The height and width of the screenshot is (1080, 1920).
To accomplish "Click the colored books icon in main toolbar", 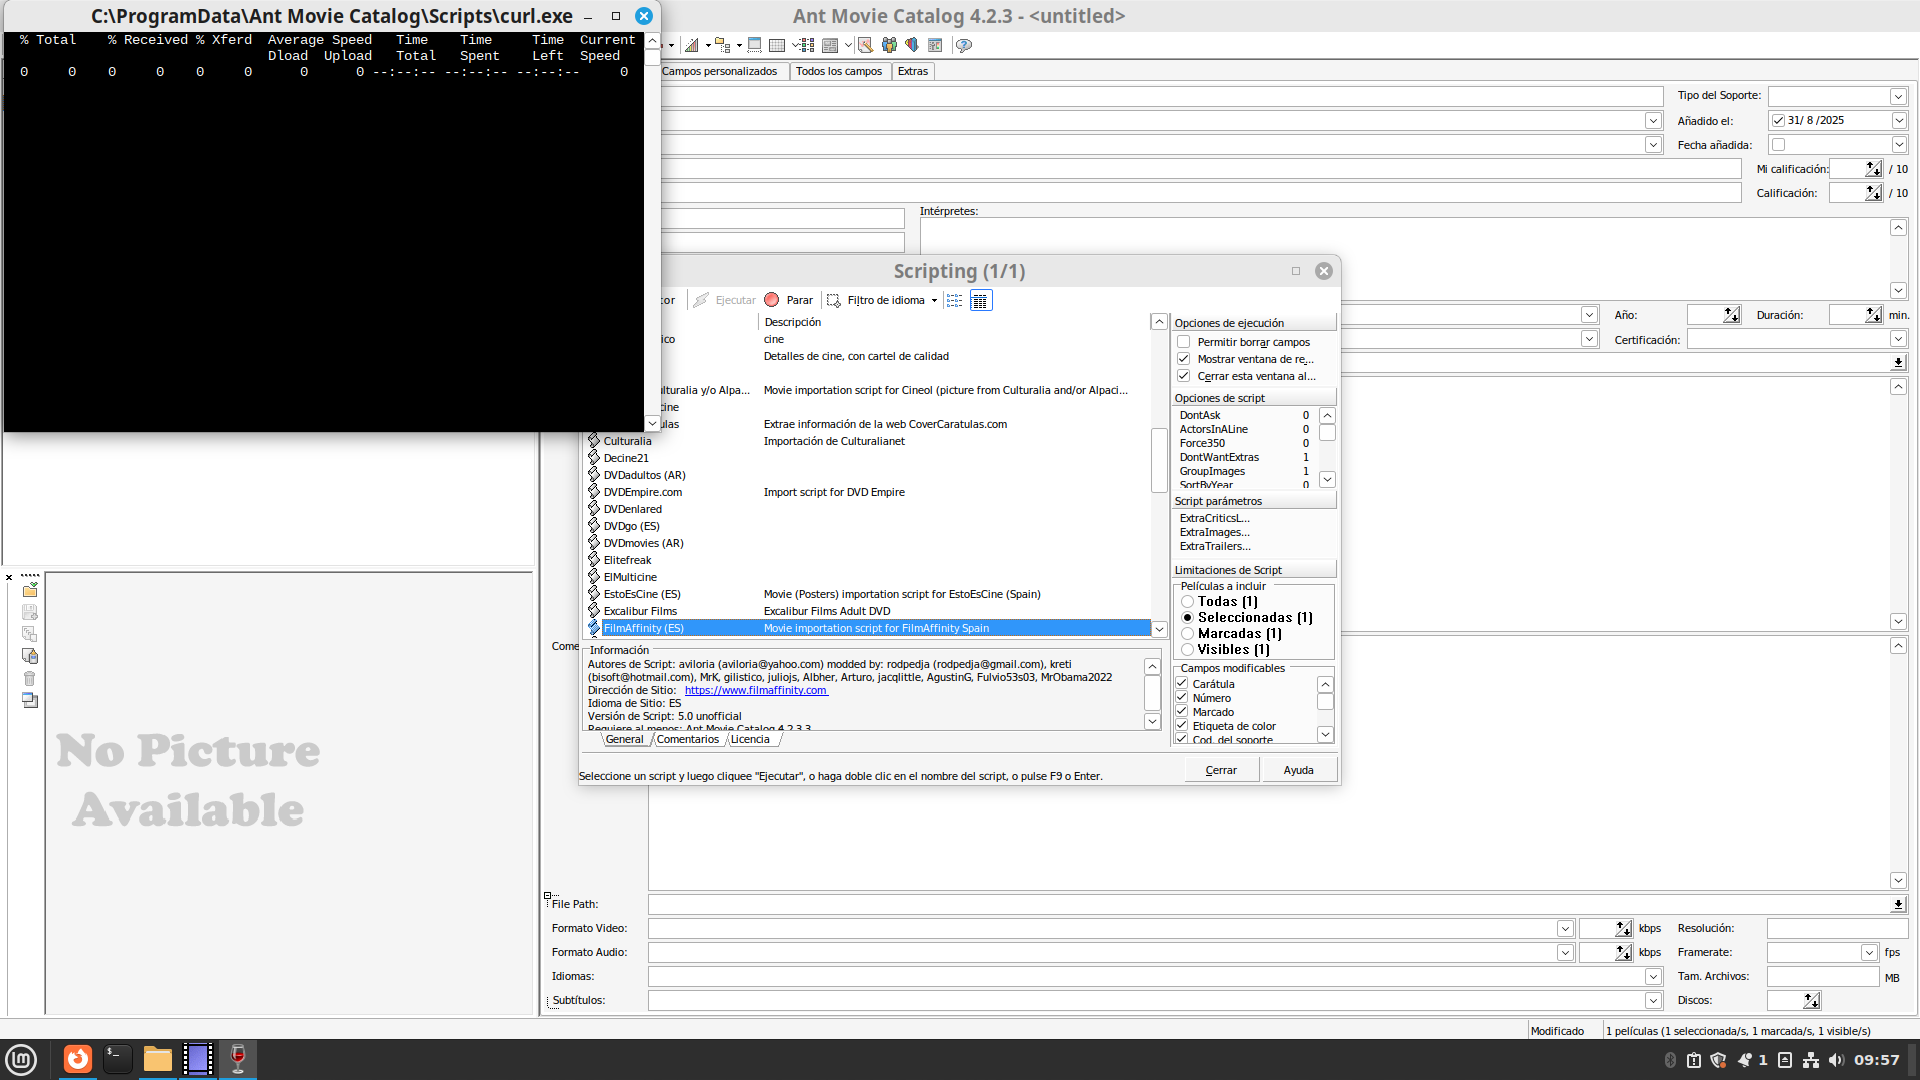I will (912, 45).
